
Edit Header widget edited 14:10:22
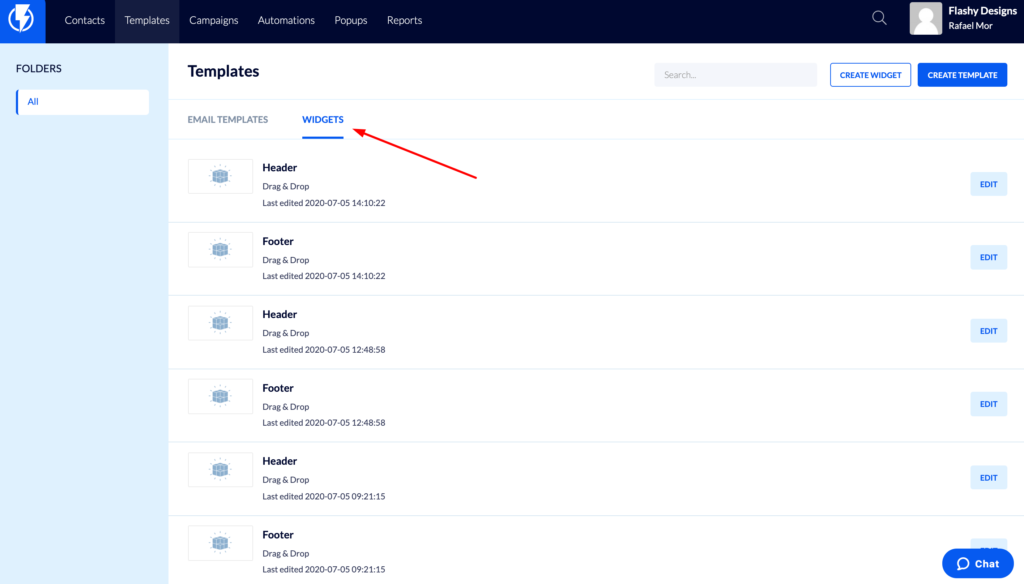pyautogui.click(x=988, y=184)
